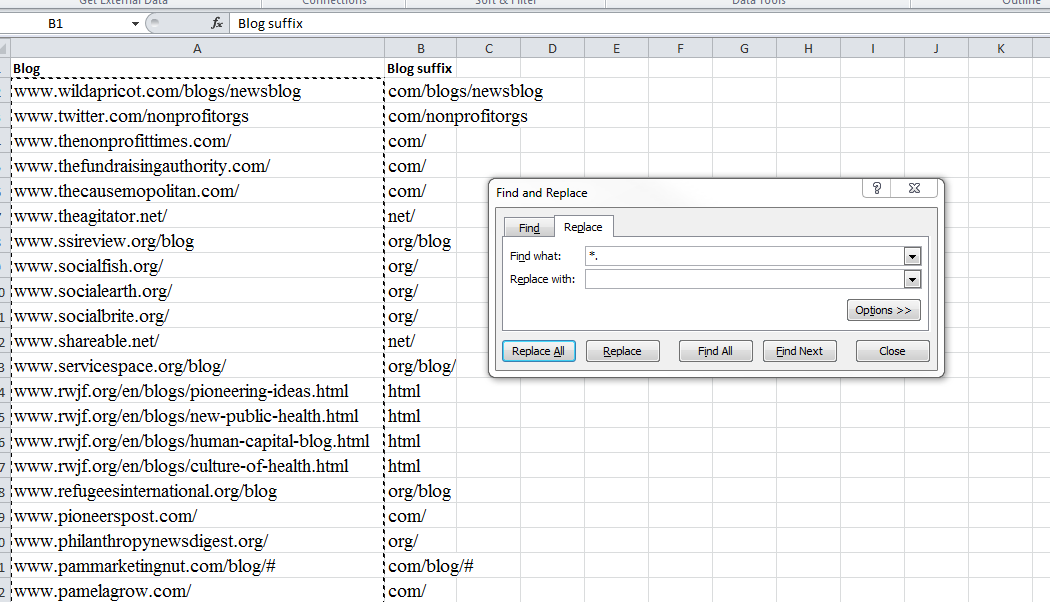This screenshot has width=1050, height=602.
Task: Close the Find and Replace dialog
Action: 891,350
